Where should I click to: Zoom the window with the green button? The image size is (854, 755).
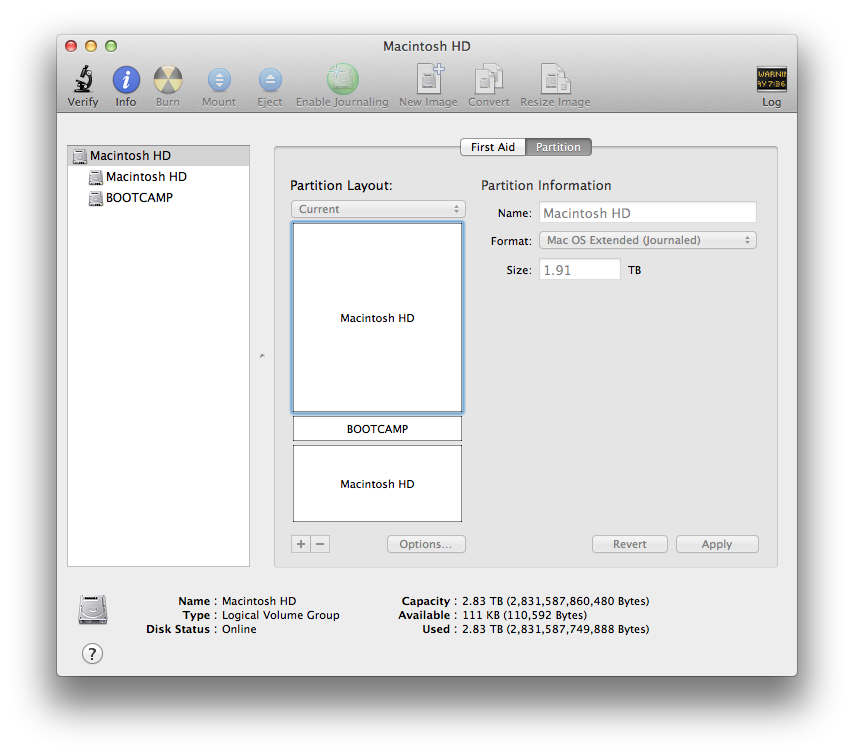point(111,46)
